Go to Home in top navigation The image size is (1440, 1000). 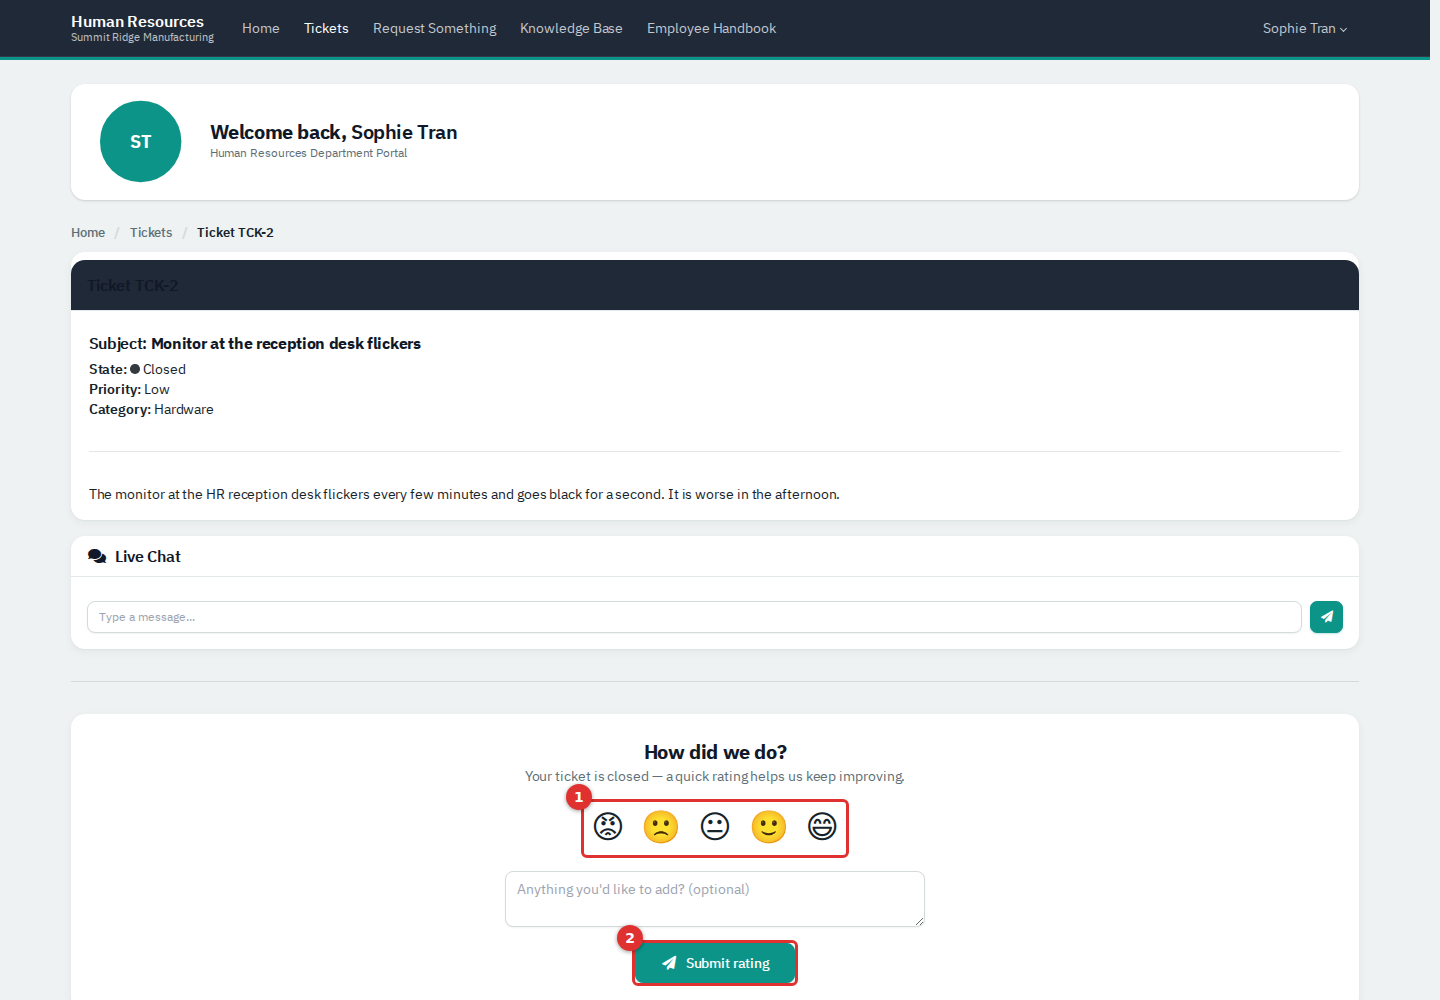pyautogui.click(x=261, y=28)
